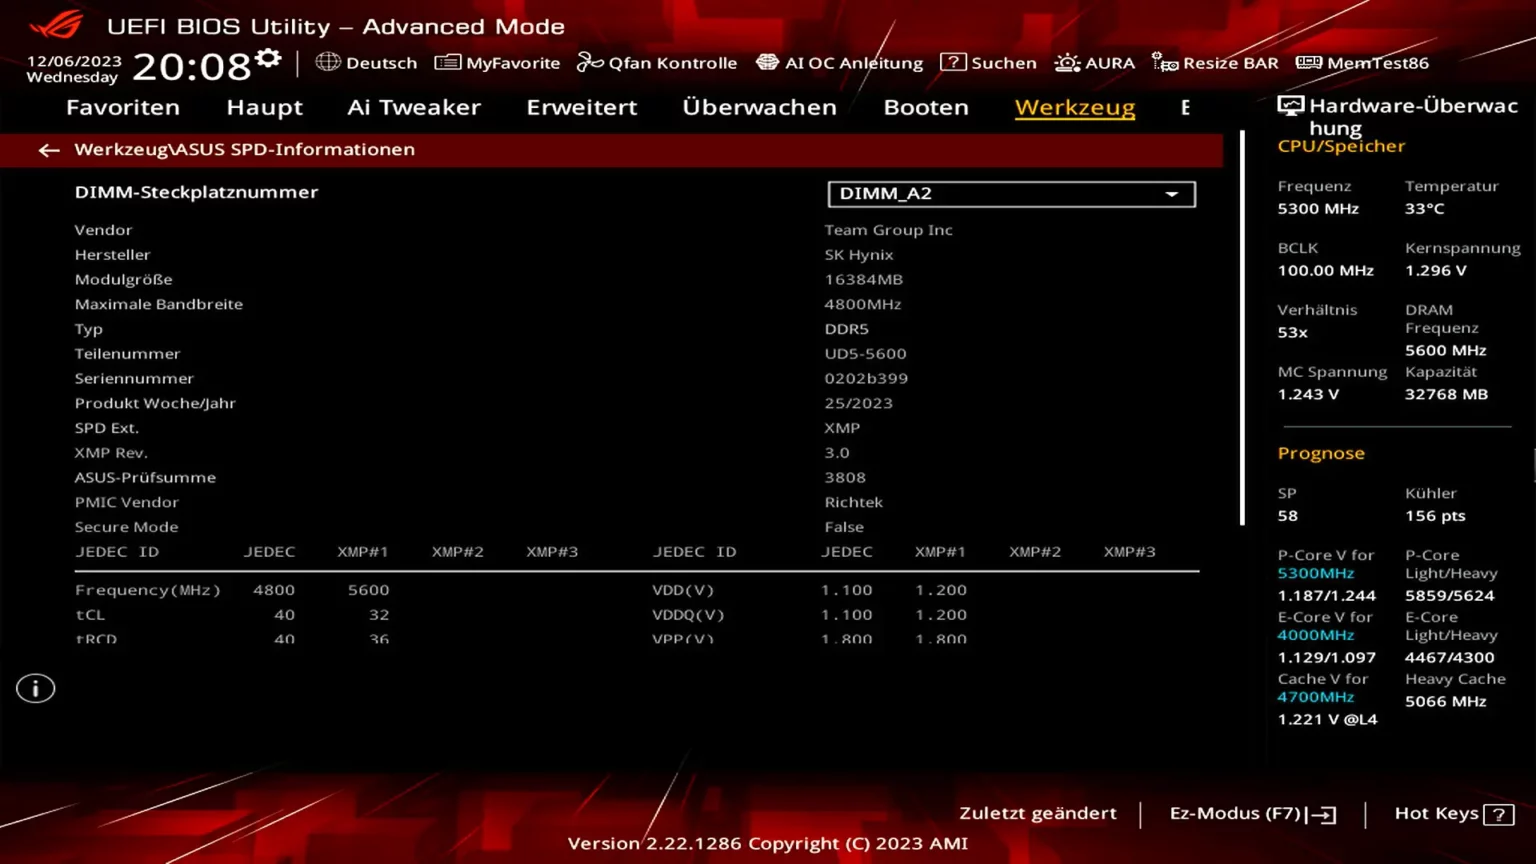Viewport: 1536px width, 864px height.
Task: Click the info icon at bottom left
Action: [35, 688]
